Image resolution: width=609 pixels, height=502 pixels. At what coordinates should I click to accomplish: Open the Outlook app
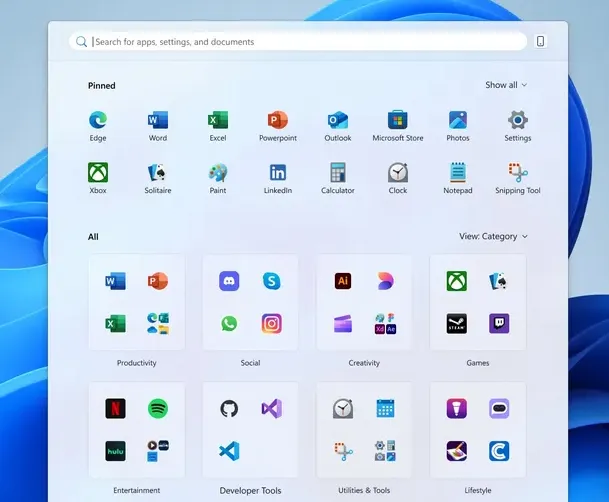click(x=338, y=120)
